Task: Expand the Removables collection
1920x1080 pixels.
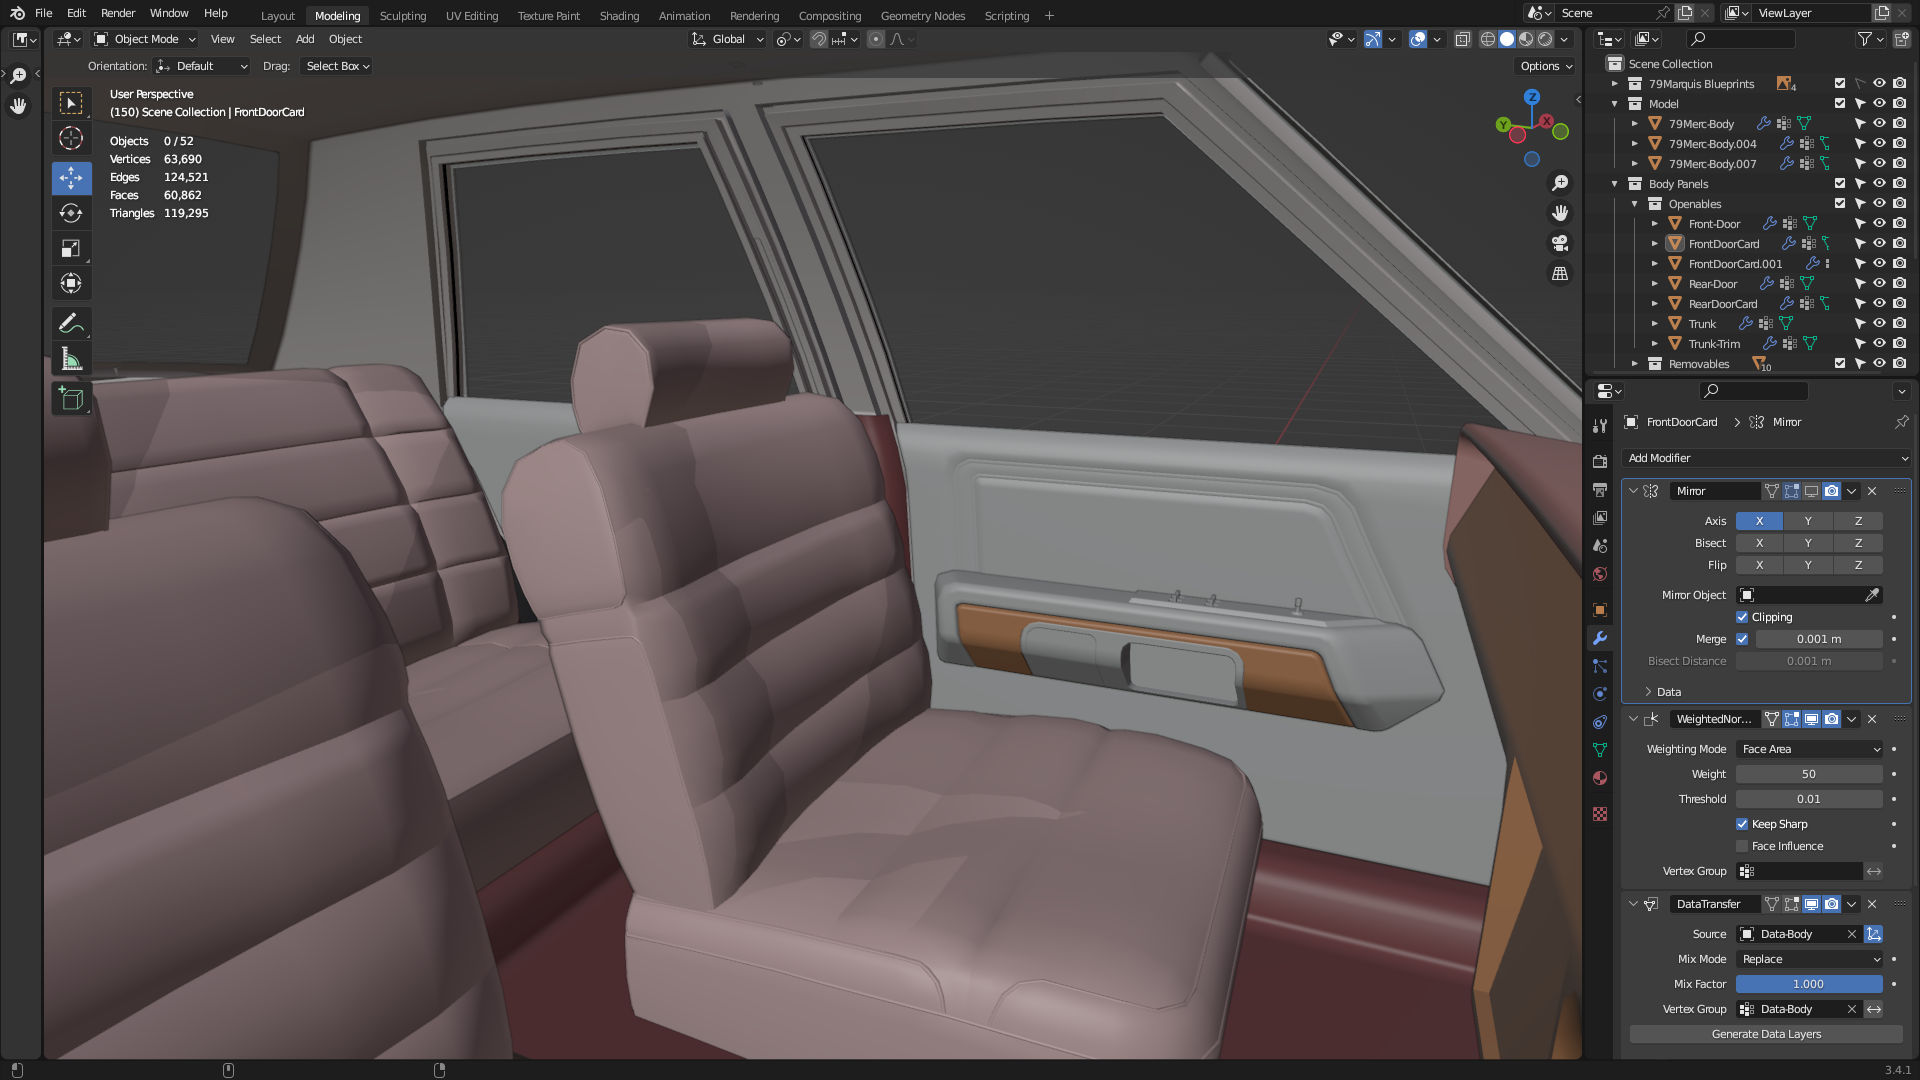Action: [x=1635, y=364]
